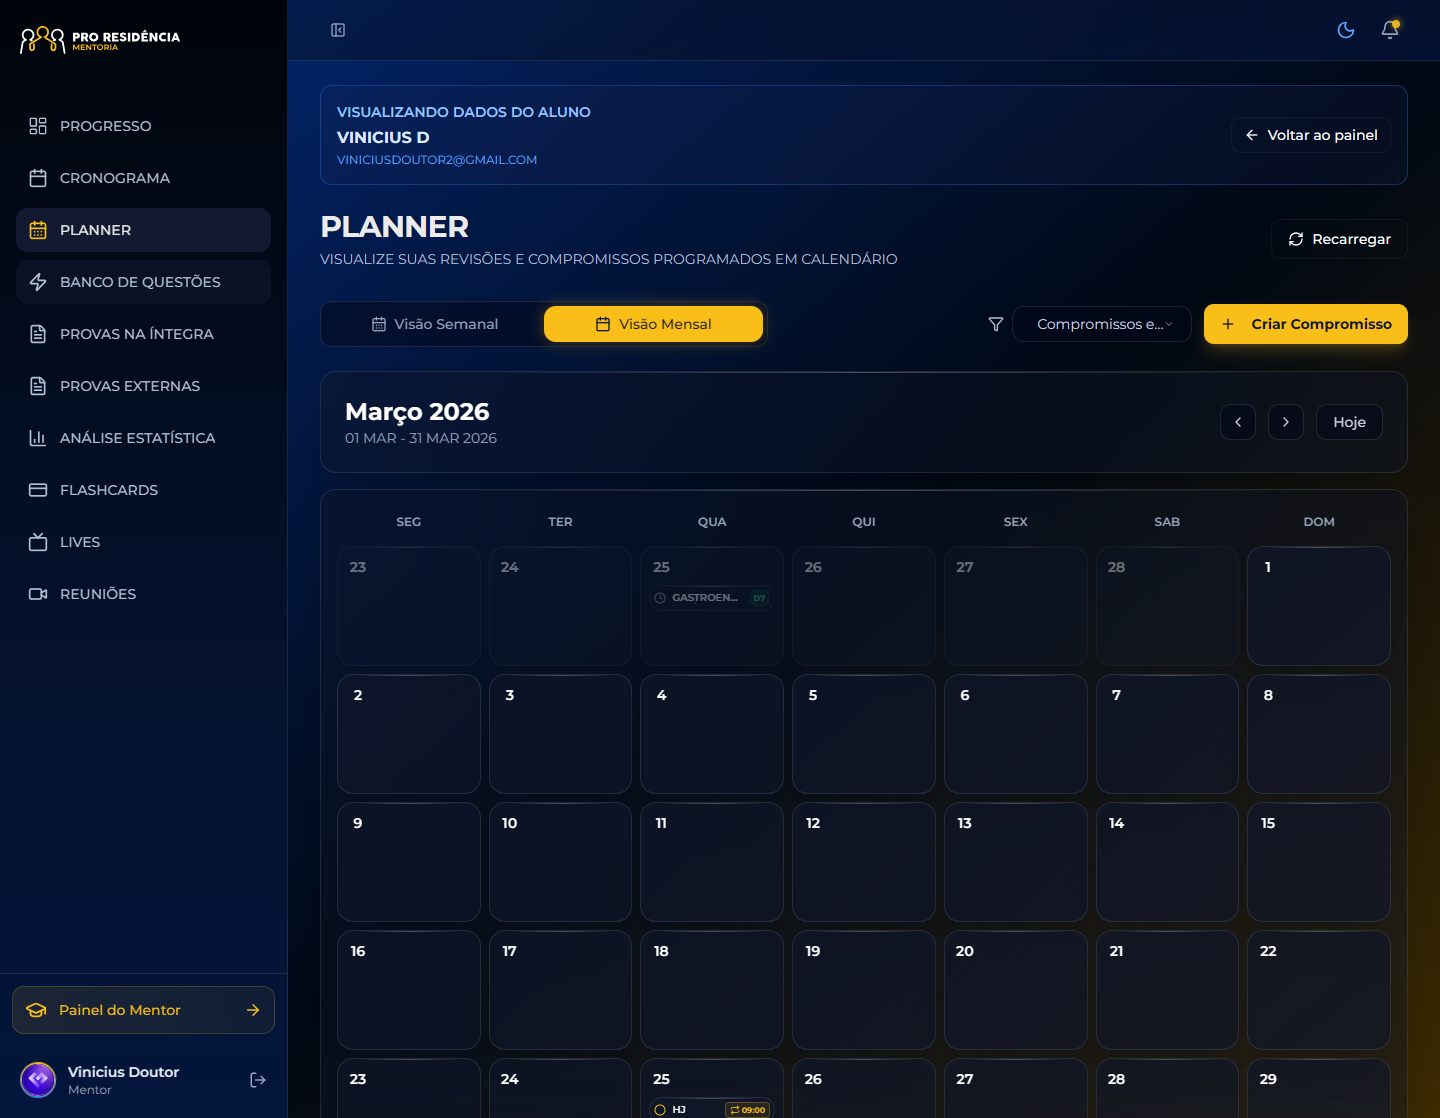This screenshot has height=1118, width=1440.
Task: Select calendar day 10
Action: click(x=560, y=862)
